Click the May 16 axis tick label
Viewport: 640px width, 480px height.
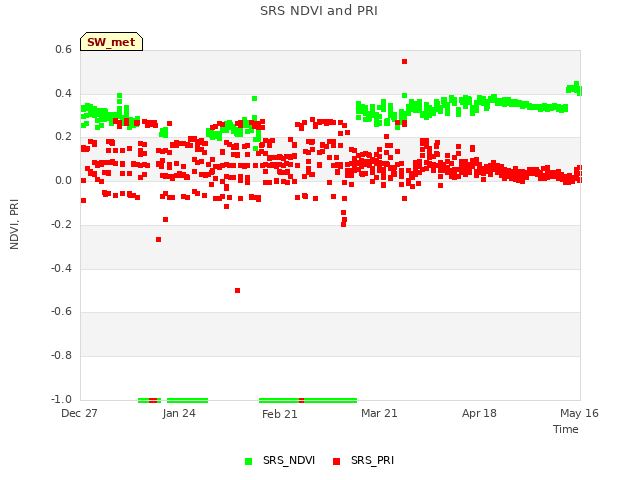click(579, 413)
